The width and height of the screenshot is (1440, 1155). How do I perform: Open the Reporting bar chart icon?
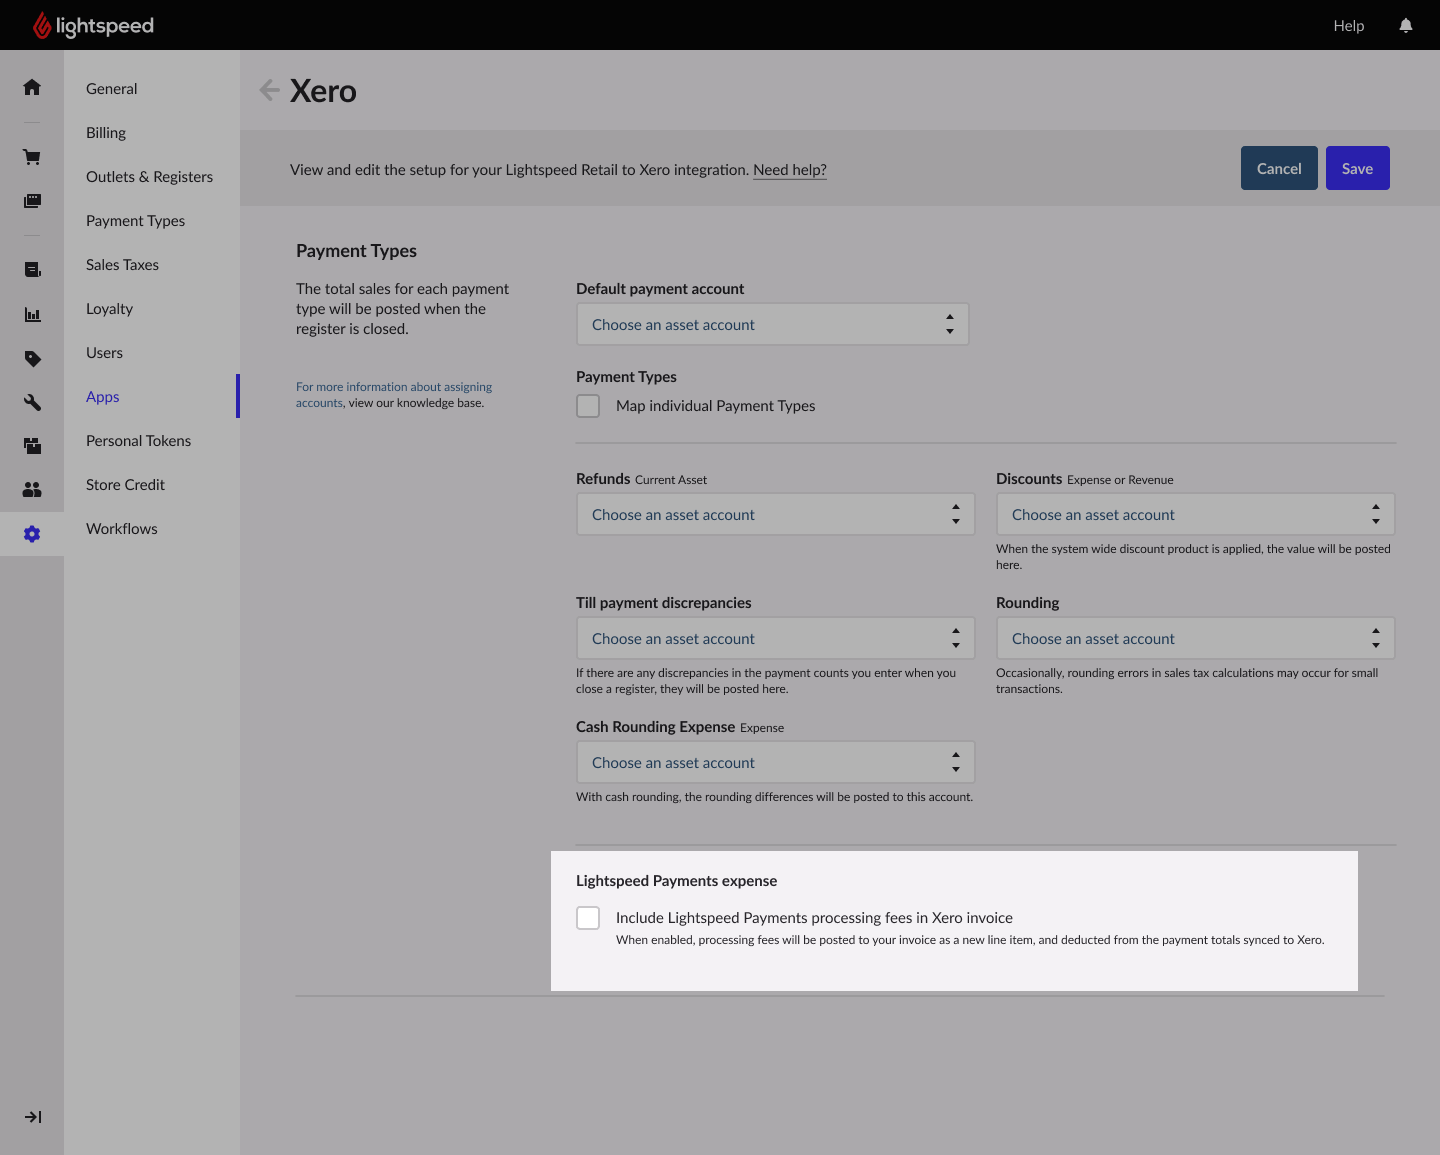click(32, 314)
